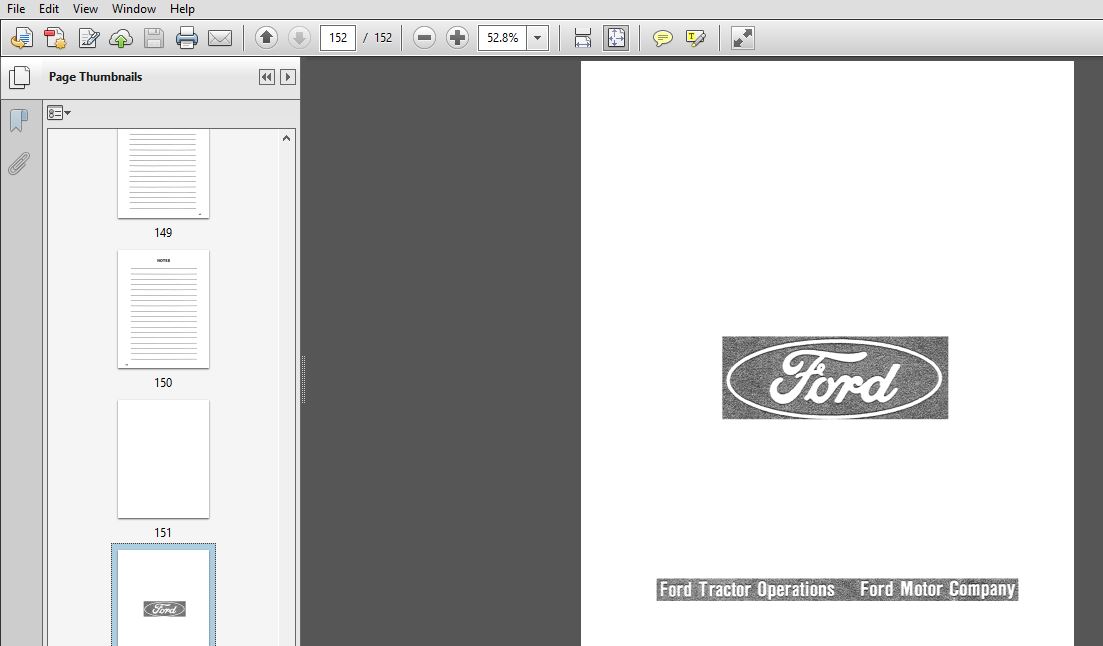Click the page number field

(338, 38)
